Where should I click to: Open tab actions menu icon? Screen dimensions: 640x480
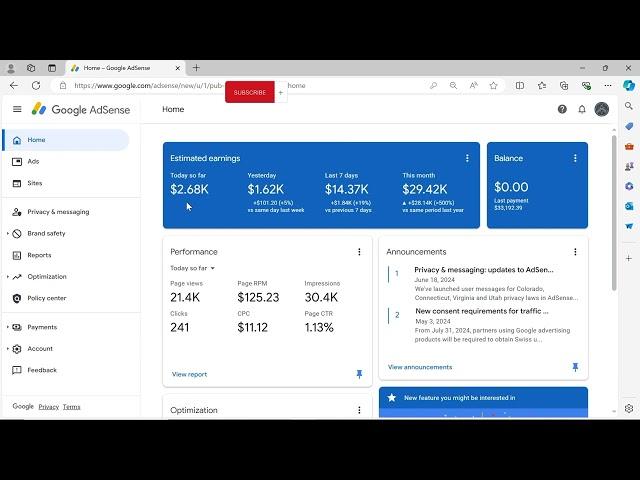52,68
